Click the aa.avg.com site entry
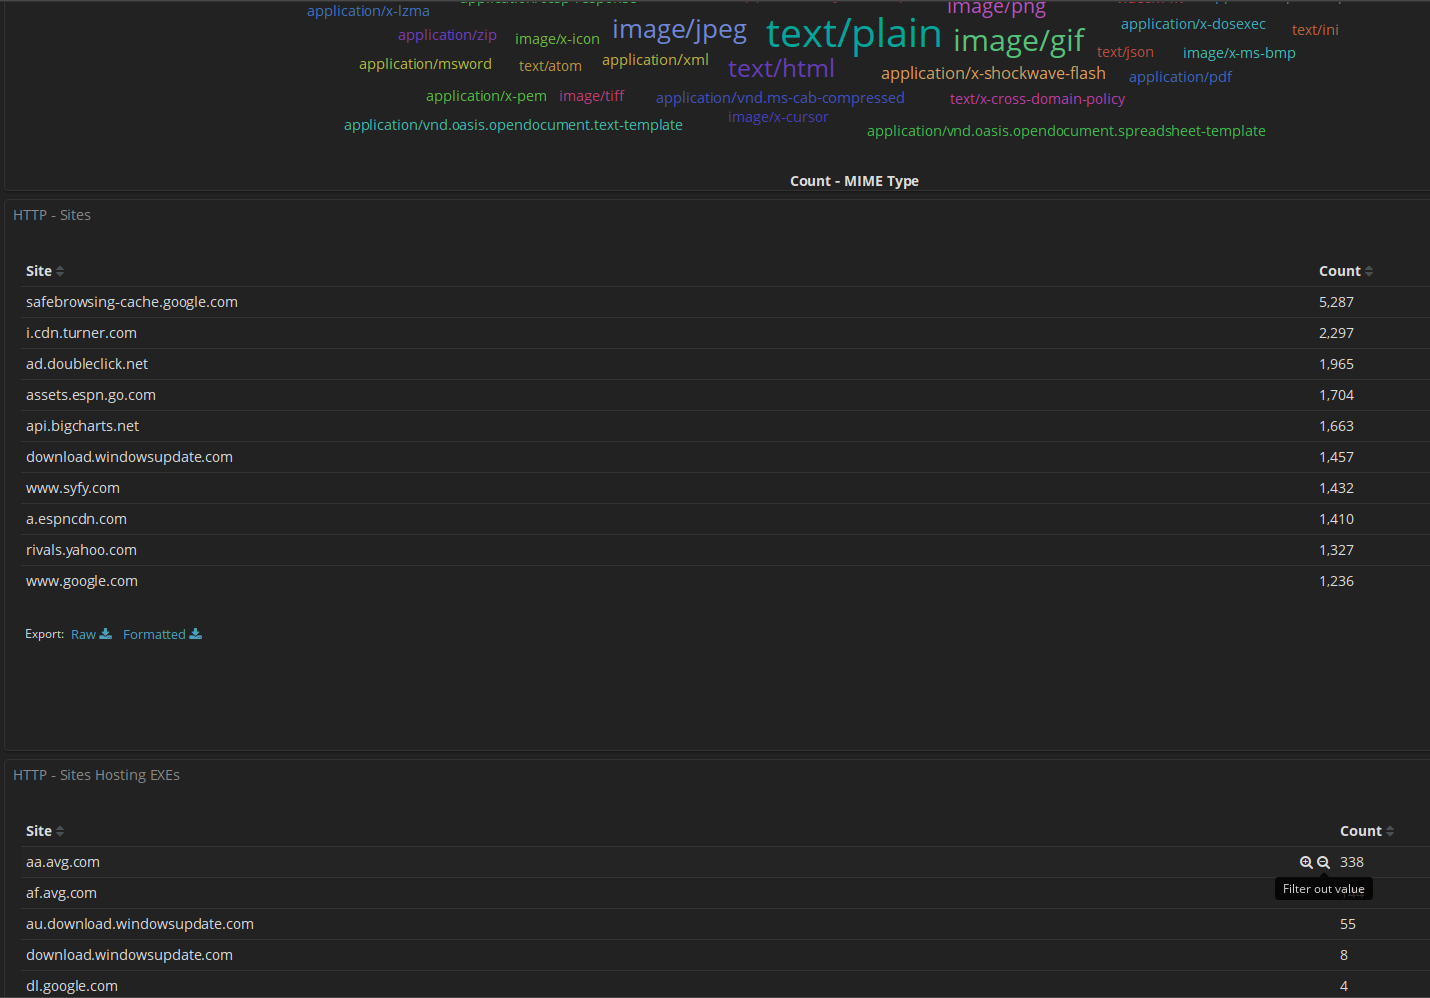1430x998 pixels. (x=62, y=861)
